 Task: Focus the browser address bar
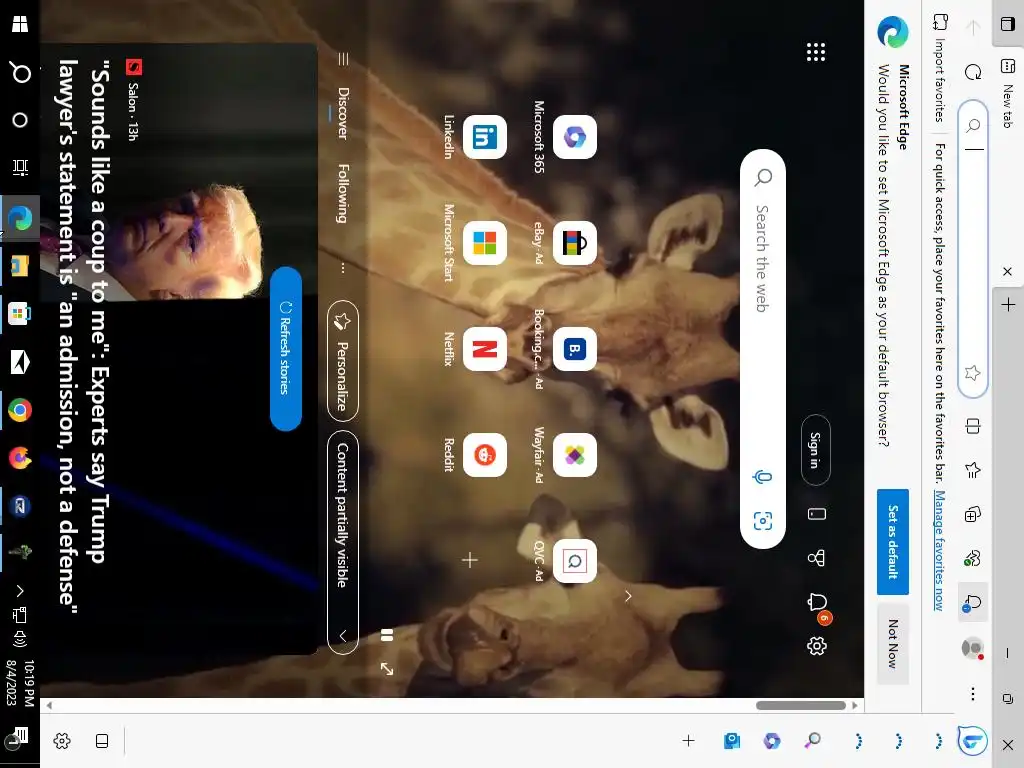(x=972, y=248)
